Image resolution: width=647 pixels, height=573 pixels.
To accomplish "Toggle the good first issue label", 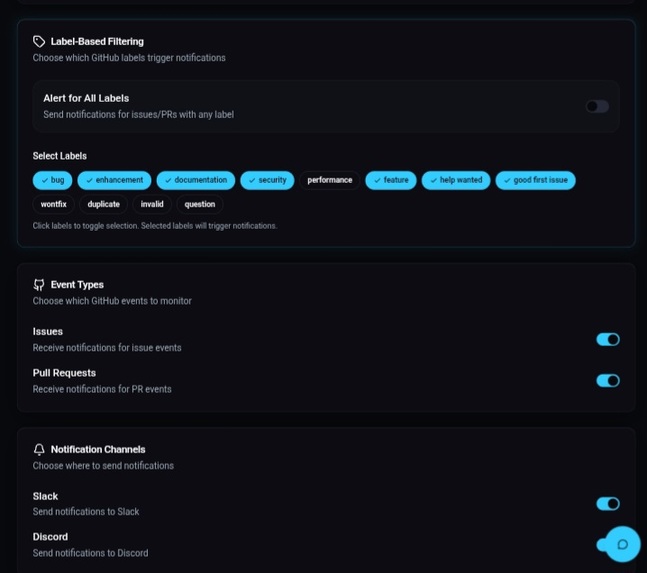I will point(535,180).
